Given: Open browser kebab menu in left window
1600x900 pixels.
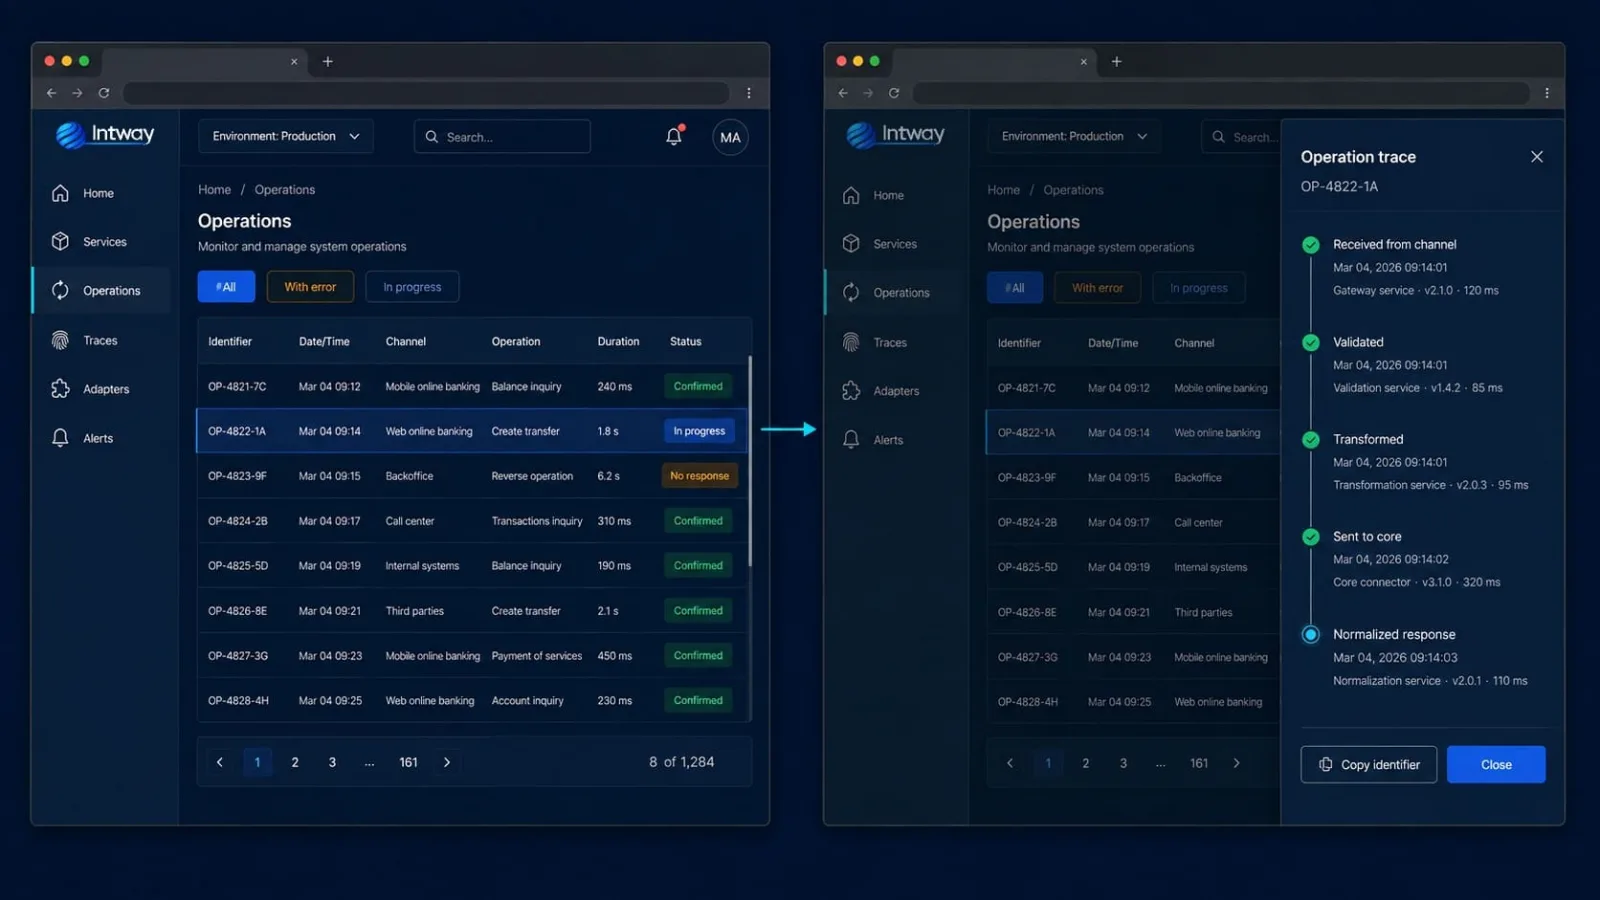Looking at the screenshot, I should (x=749, y=93).
